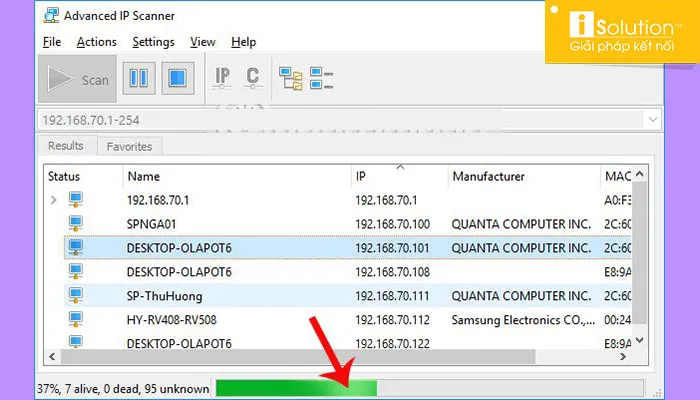Viewport: 700px width, 400px height.
Task: Click the horizontal scrollbar left arrow
Action: [52, 356]
